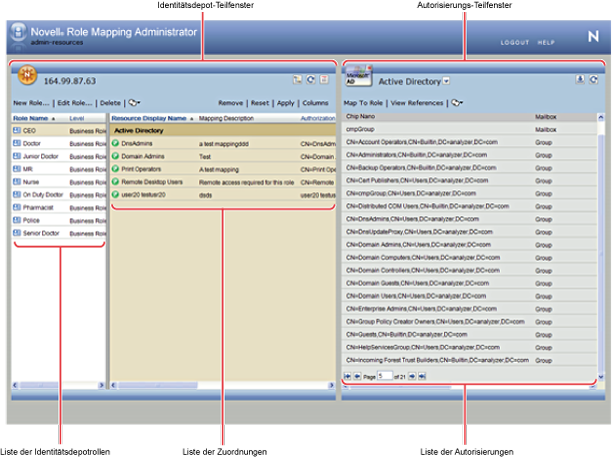Click the Senior Doctor role icon
612x457 pixels.
tap(17, 233)
